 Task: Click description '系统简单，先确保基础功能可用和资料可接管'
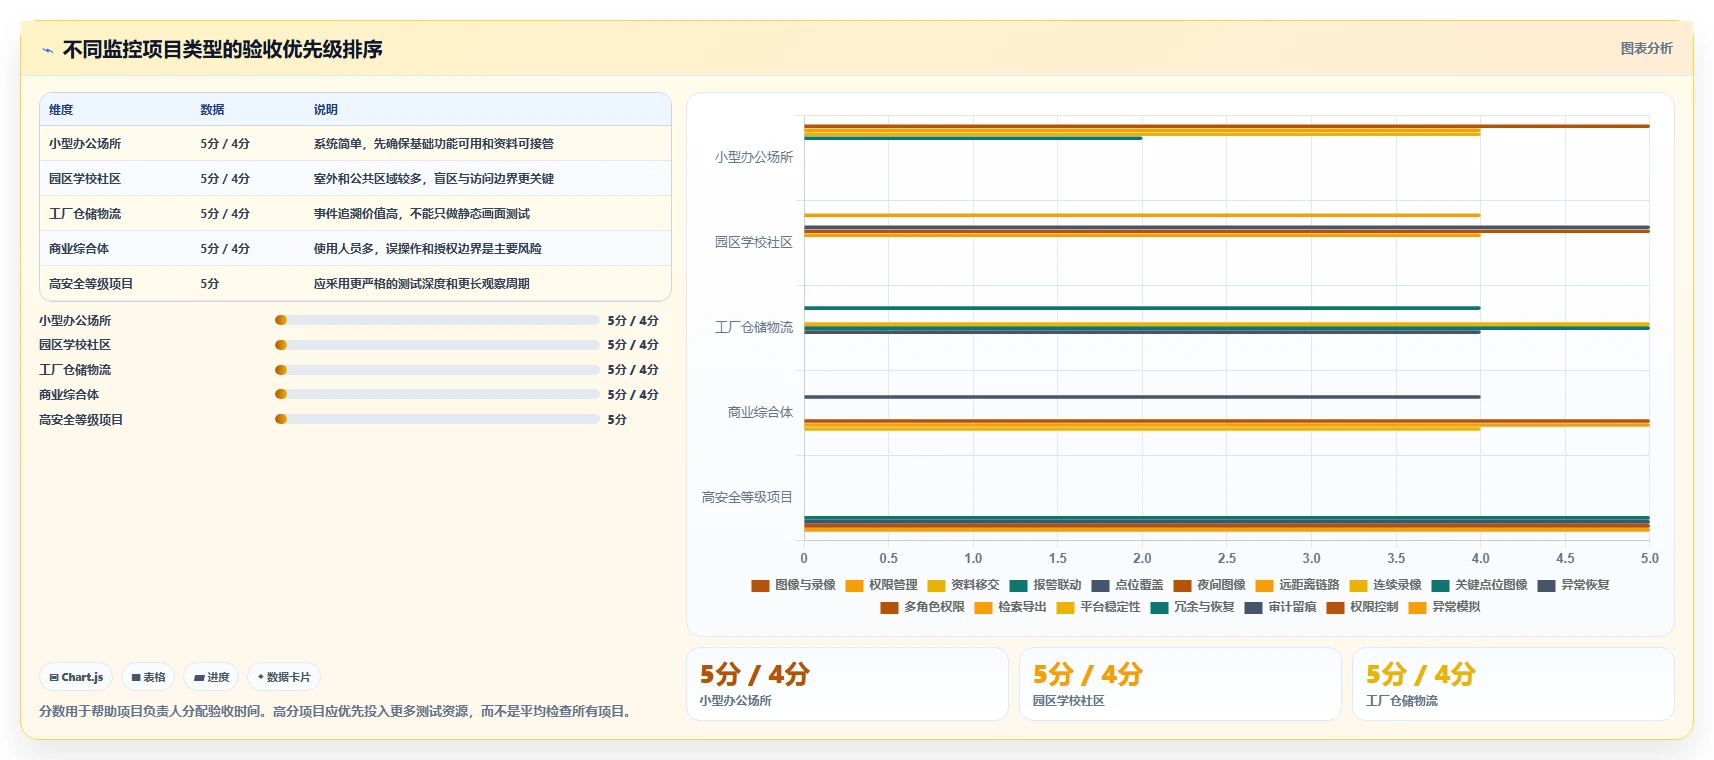click(434, 144)
